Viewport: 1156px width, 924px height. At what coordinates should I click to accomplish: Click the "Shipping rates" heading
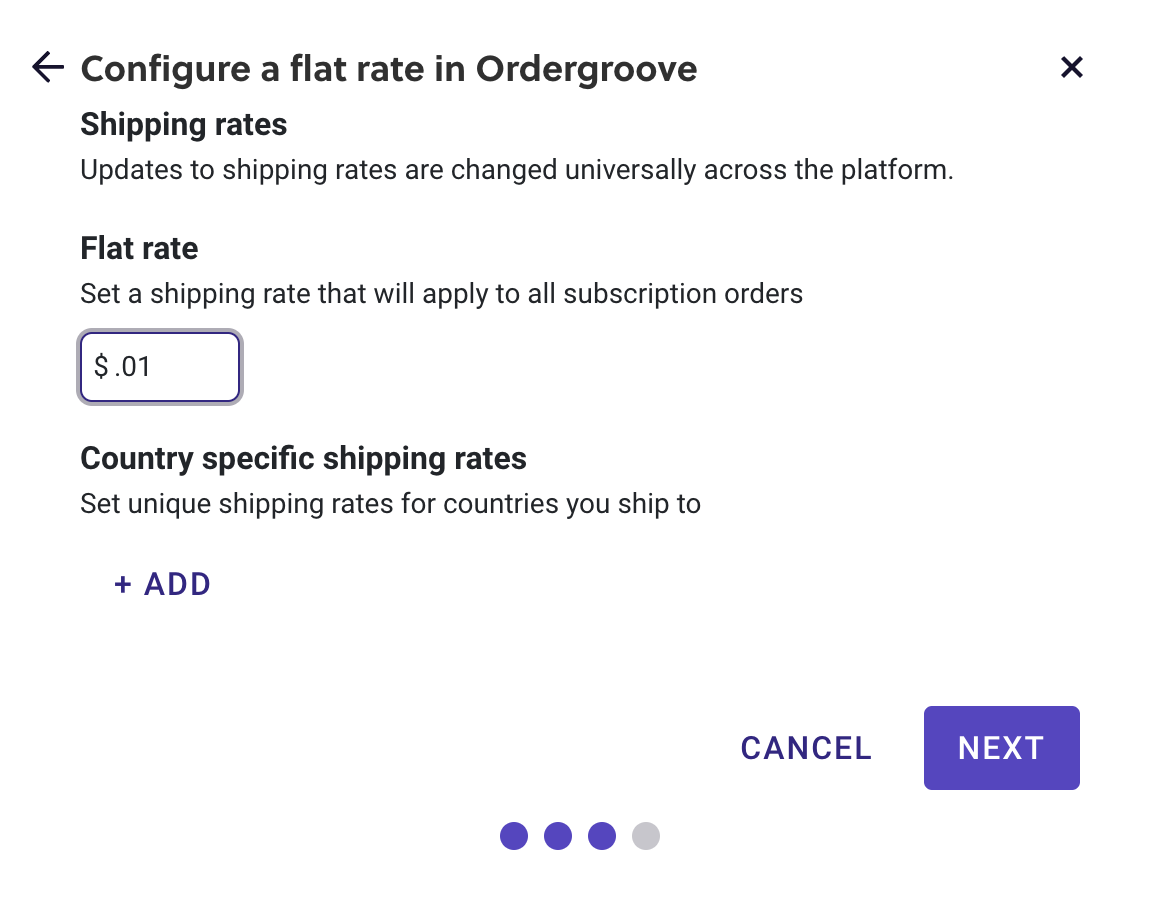click(184, 125)
